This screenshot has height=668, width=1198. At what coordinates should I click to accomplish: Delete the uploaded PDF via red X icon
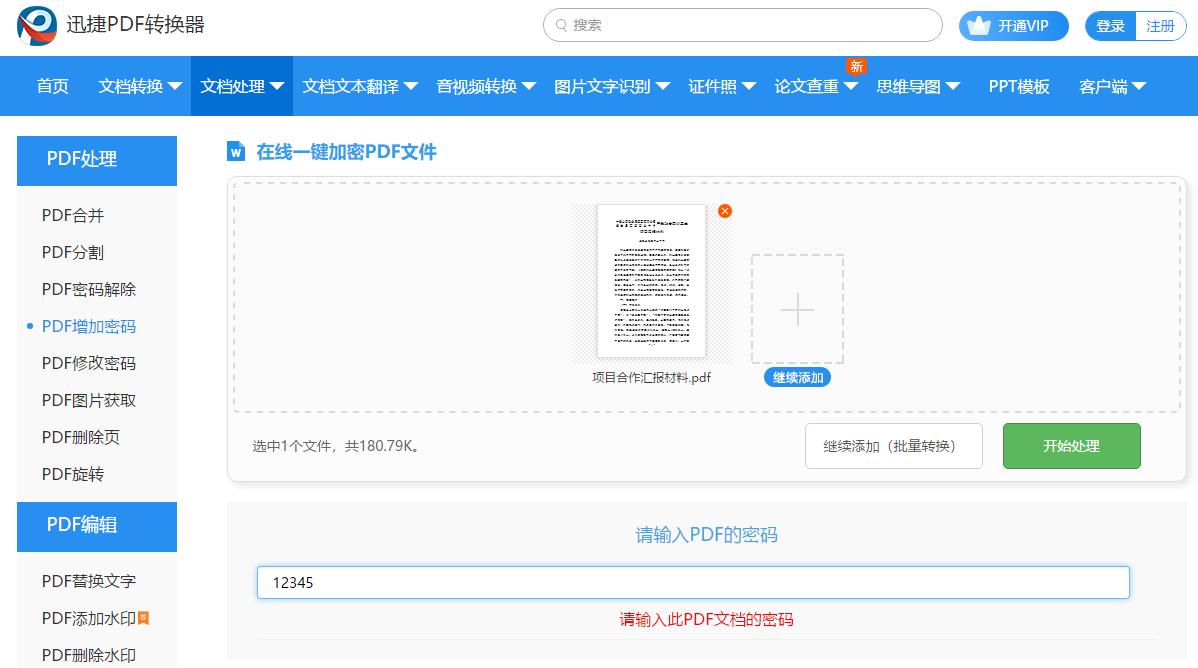point(724,211)
